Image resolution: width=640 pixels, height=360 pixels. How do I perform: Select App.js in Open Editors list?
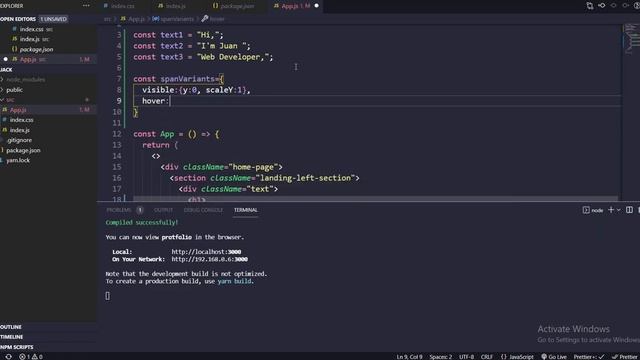coord(48,60)
